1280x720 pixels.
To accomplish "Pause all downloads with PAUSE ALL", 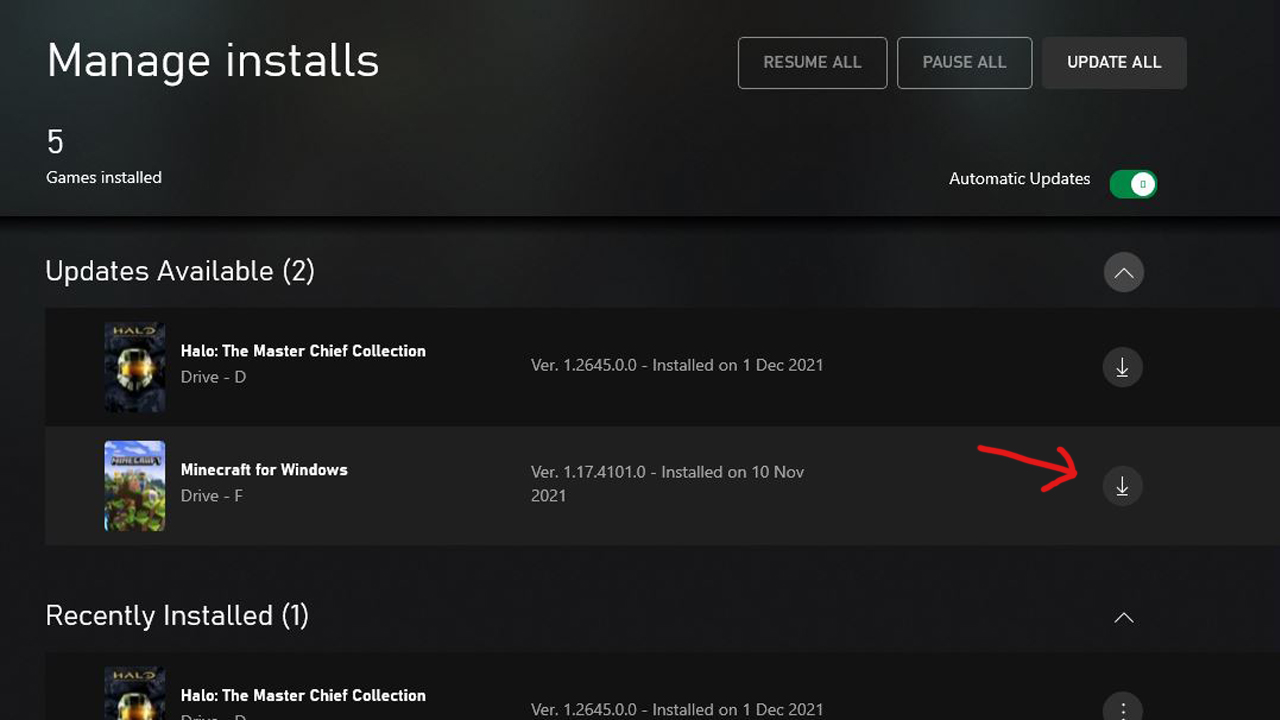I will click(x=964, y=63).
